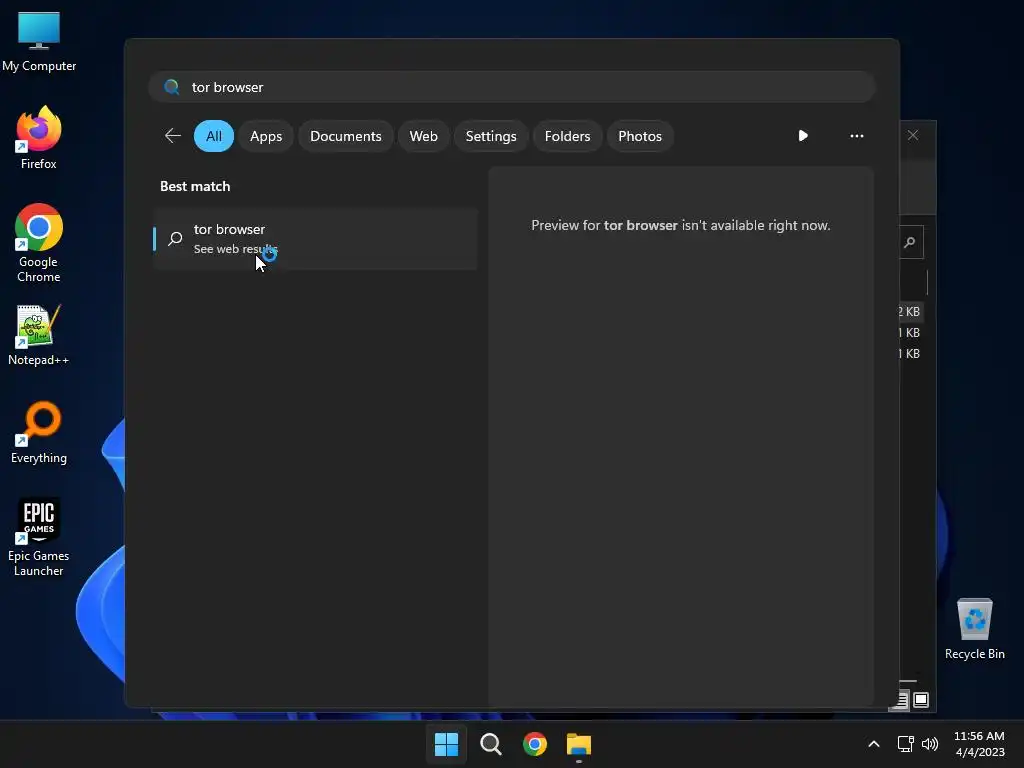Click the search box containing 'tor browser'
Viewport: 1024px width, 768px height.
[512, 87]
